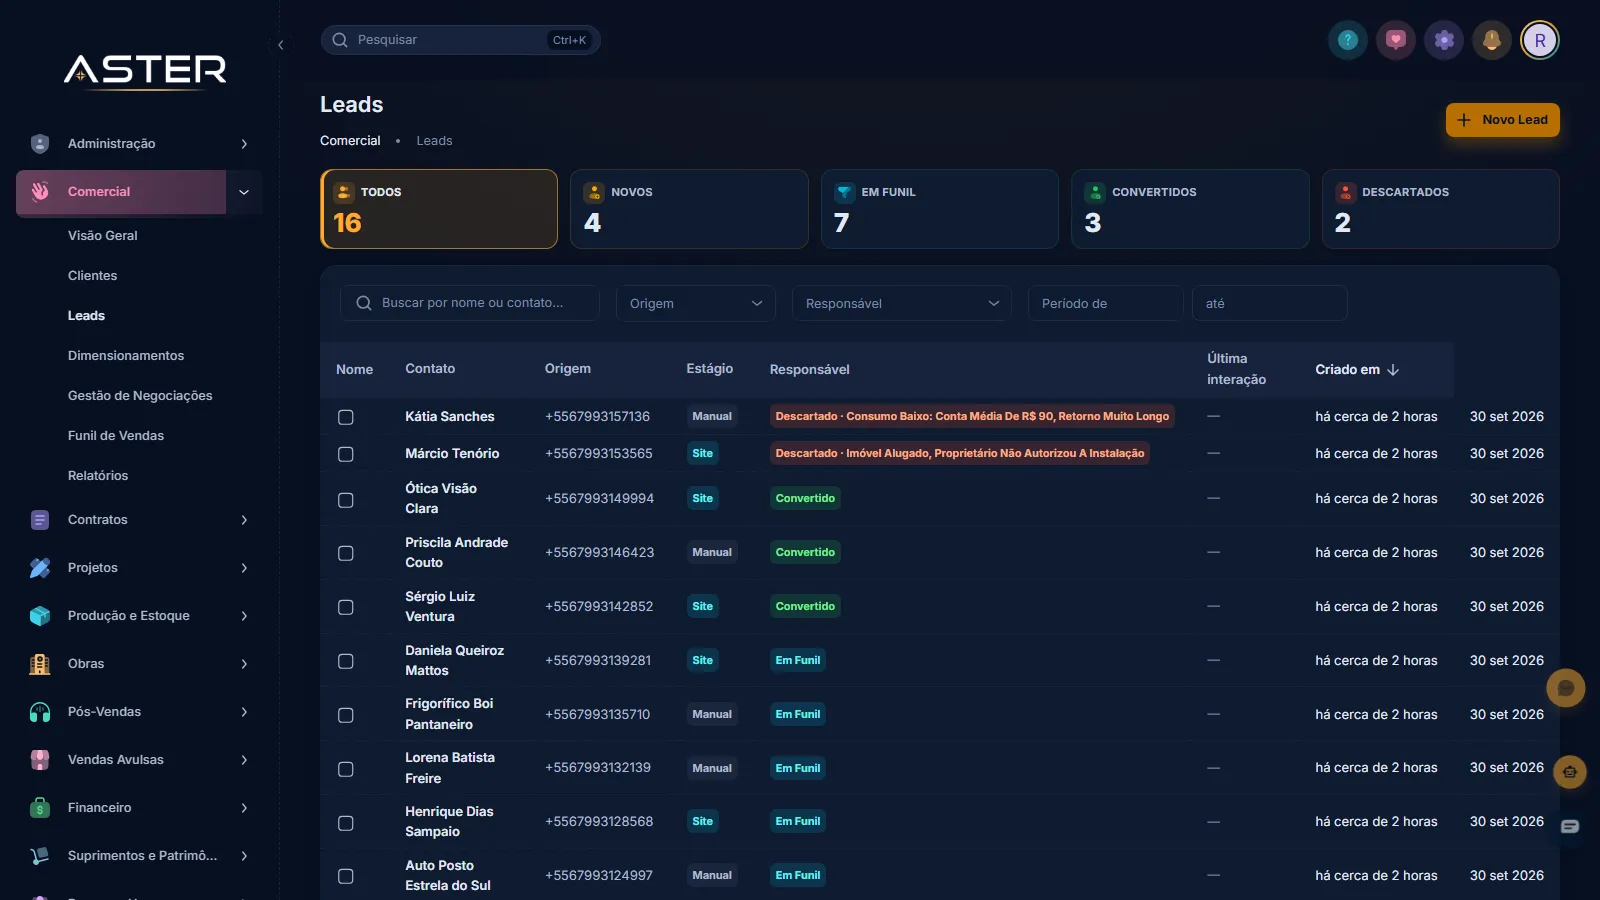Image resolution: width=1600 pixels, height=900 pixels.
Task: Click the Período de date field
Action: [x=1105, y=303]
